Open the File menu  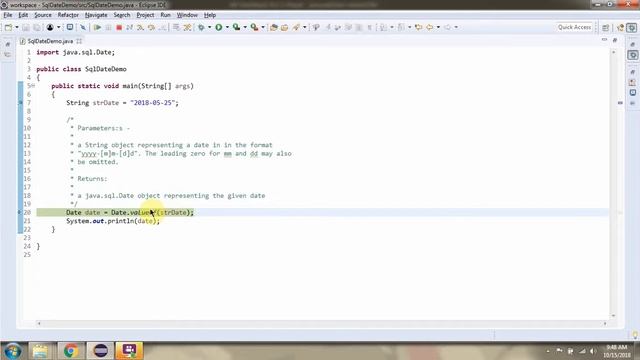8,15
